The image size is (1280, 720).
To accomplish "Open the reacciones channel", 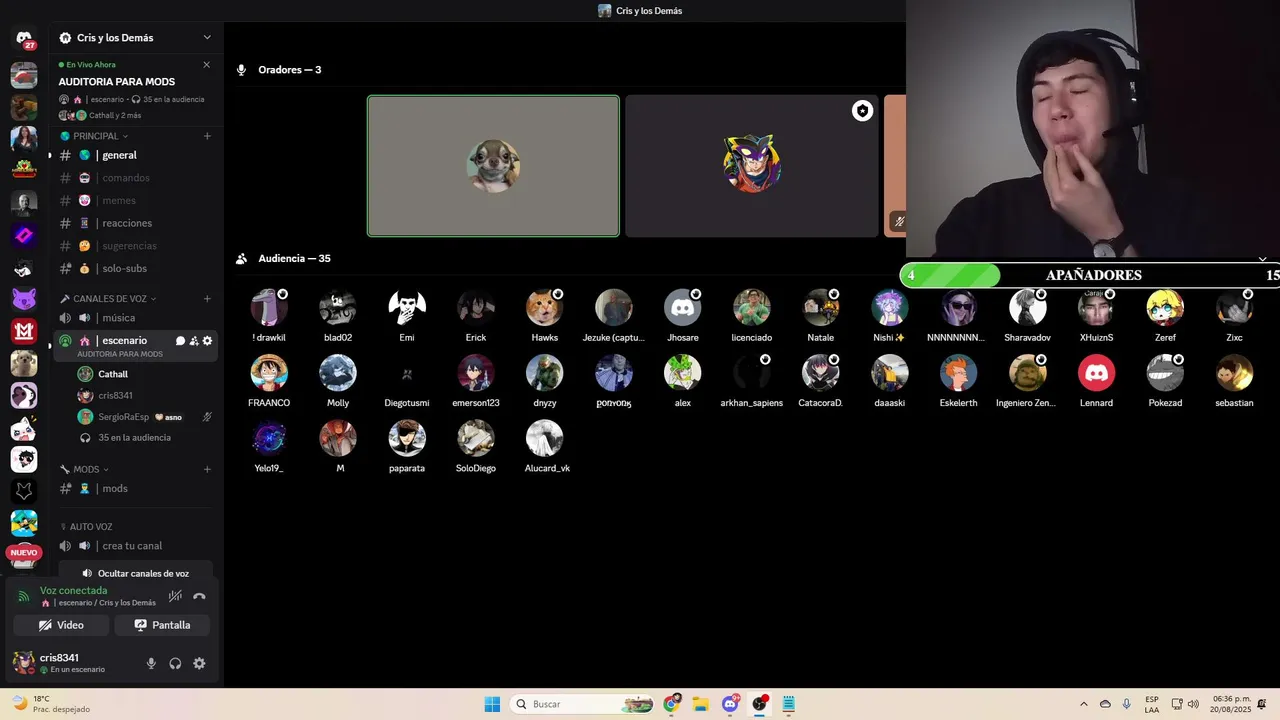I will point(135,223).
